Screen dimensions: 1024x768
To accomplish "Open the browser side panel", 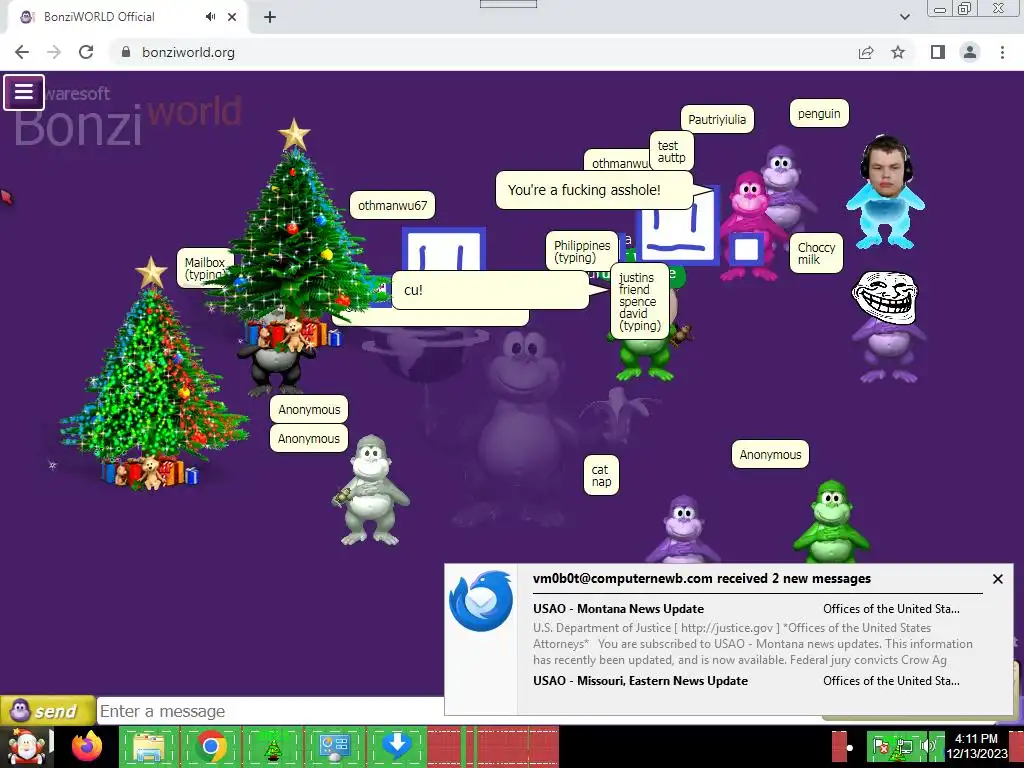I will (938, 52).
